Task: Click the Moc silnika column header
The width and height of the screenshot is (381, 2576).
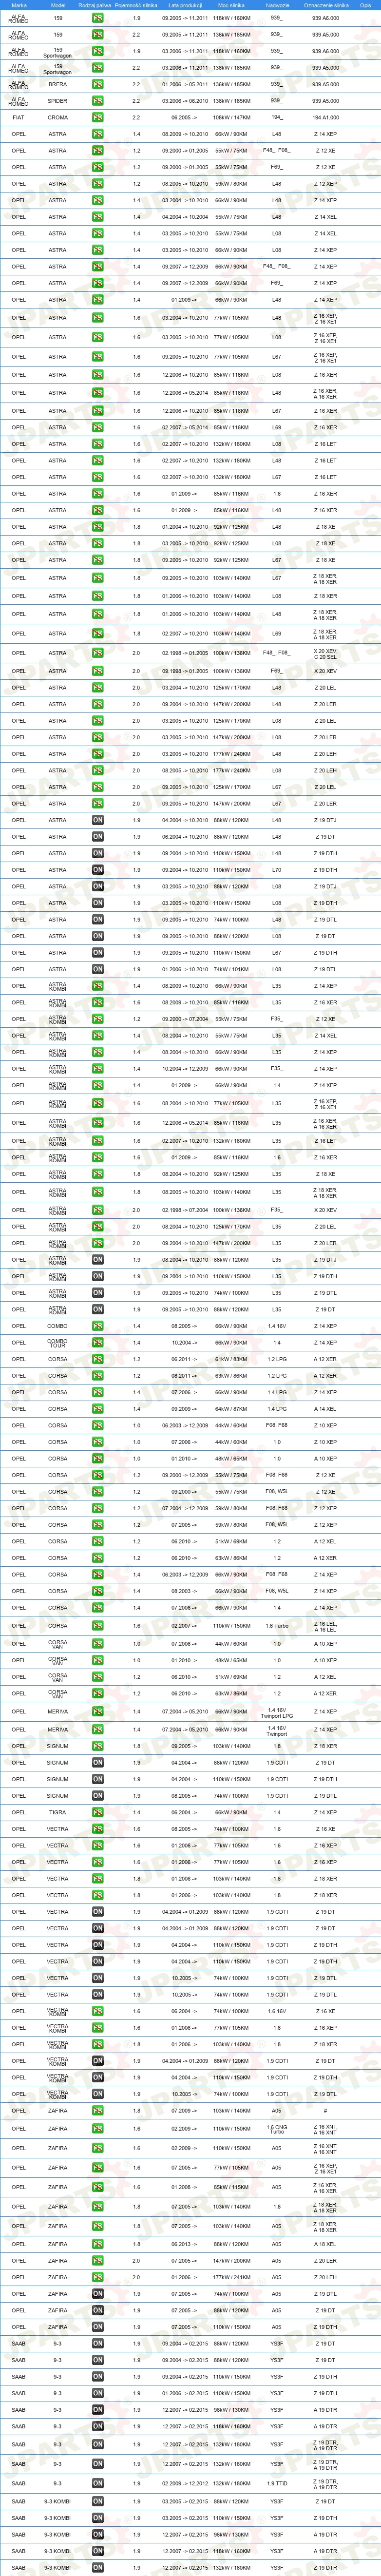Action: coord(231,5)
